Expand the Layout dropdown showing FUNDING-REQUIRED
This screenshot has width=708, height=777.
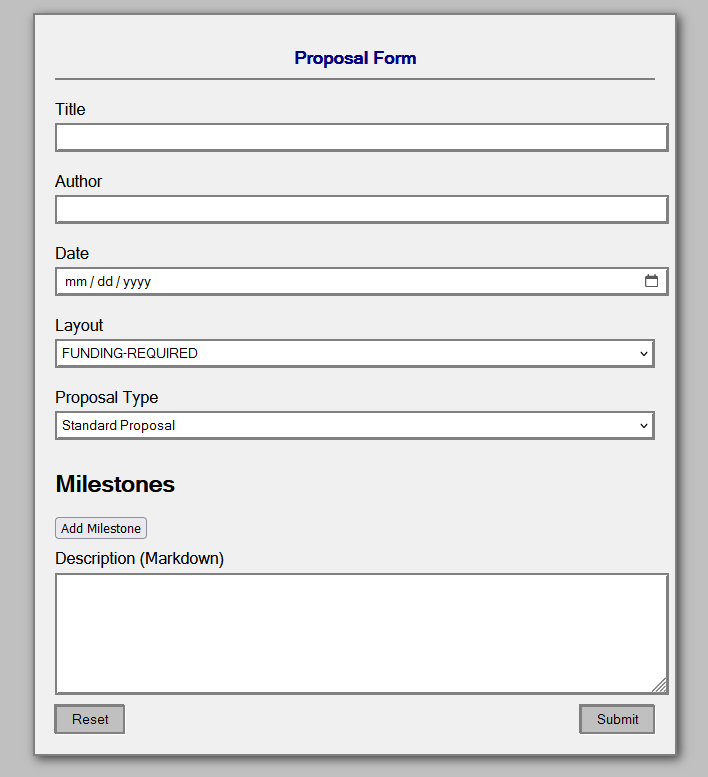(x=354, y=353)
